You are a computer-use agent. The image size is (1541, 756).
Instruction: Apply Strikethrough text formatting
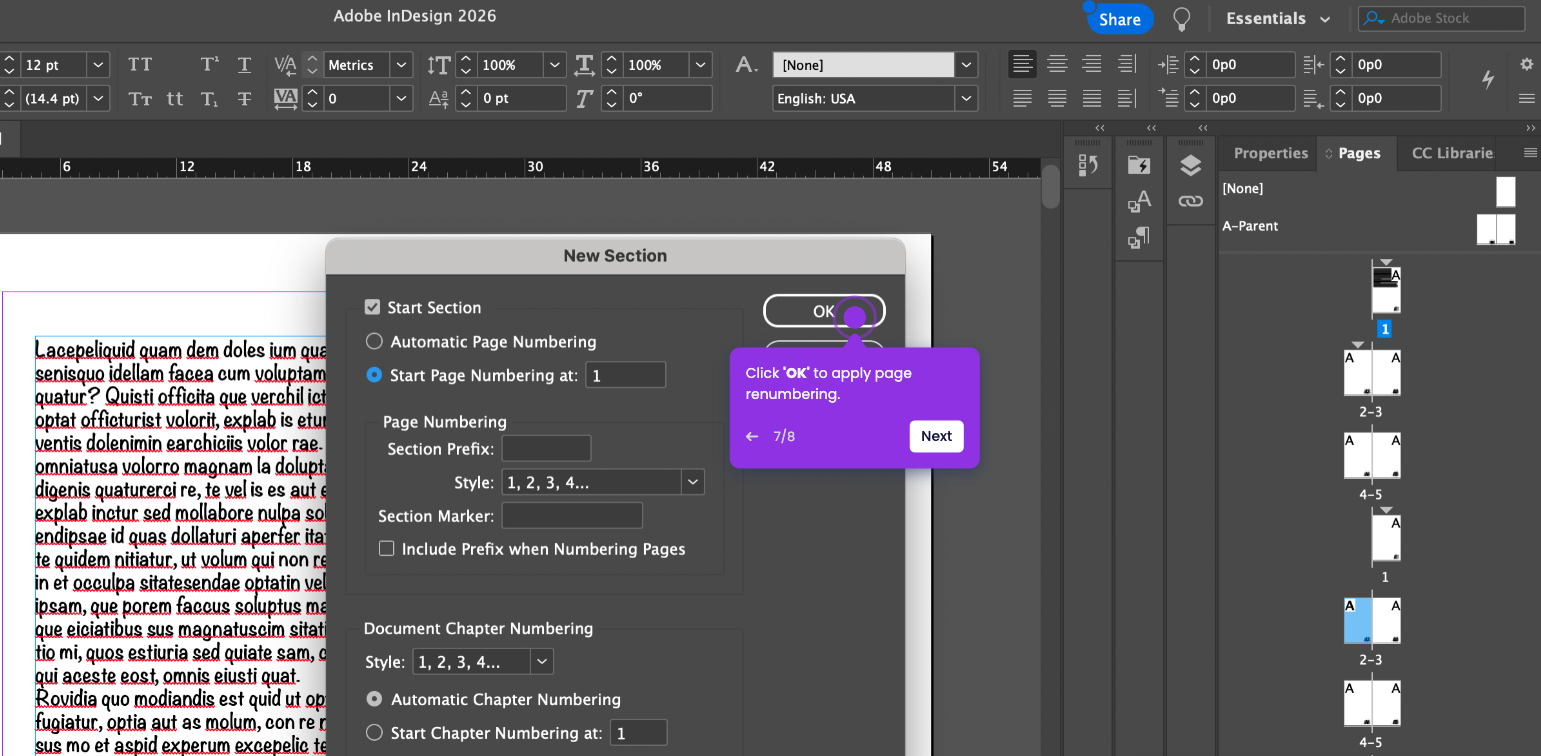pos(244,99)
